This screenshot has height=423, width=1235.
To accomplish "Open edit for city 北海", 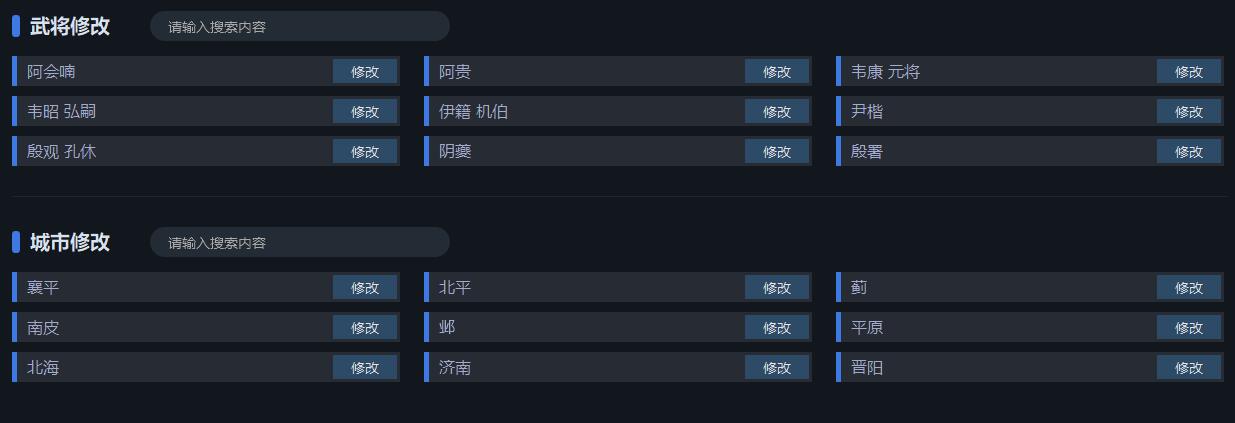I will pos(365,367).
